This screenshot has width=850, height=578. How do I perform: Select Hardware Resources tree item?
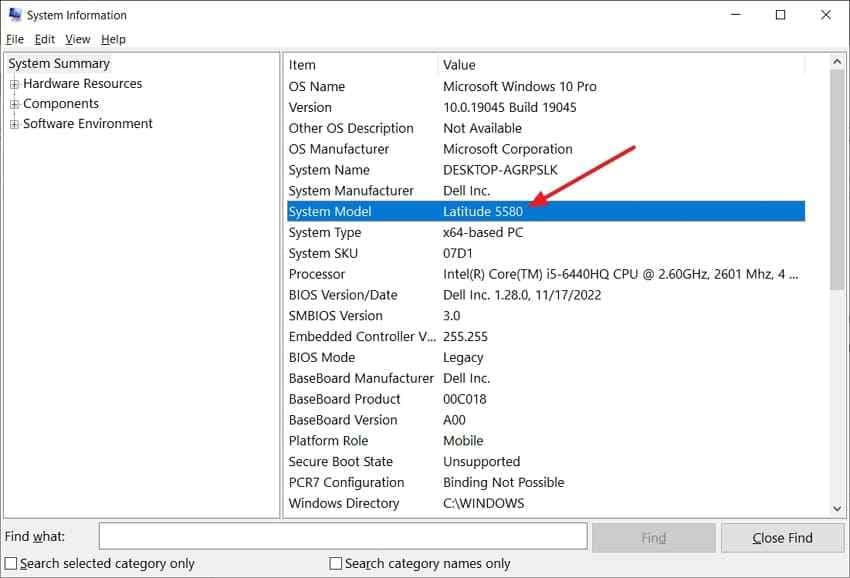pos(82,84)
